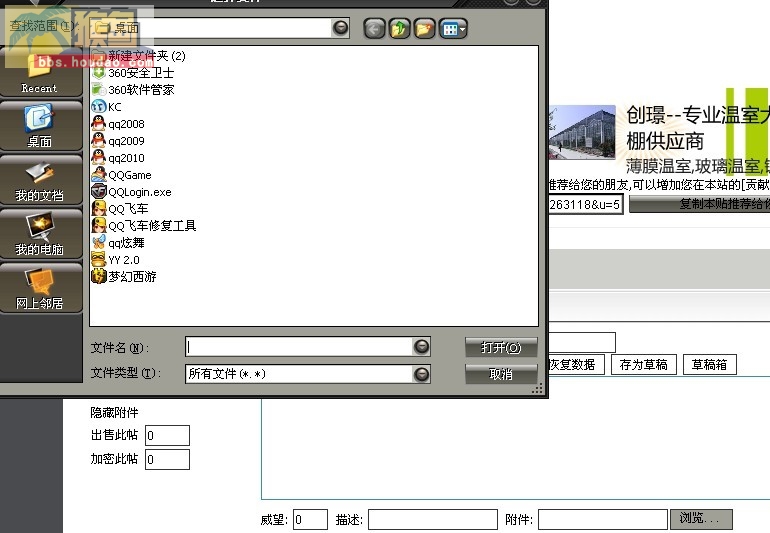Click the 加密此帖 value field
Screen dimensions: 770x533
coord(167,459)
